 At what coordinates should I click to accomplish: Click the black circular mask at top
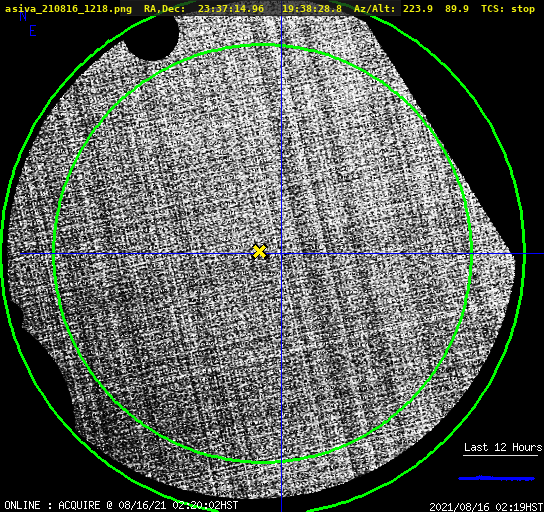152,36
